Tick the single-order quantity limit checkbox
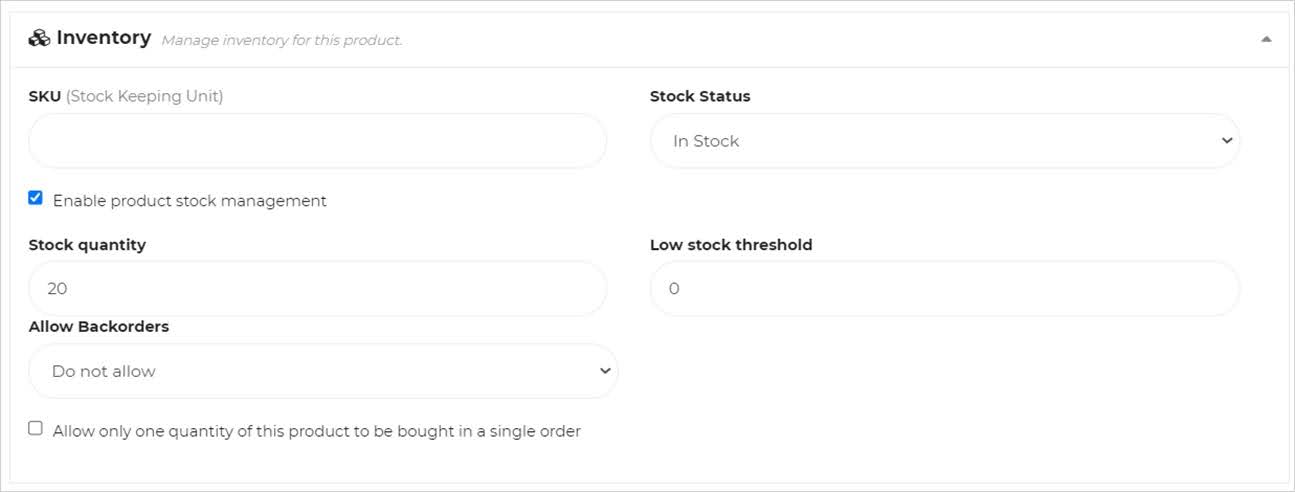The width and height of the screenshot is (1295, 492). [36, 428]
